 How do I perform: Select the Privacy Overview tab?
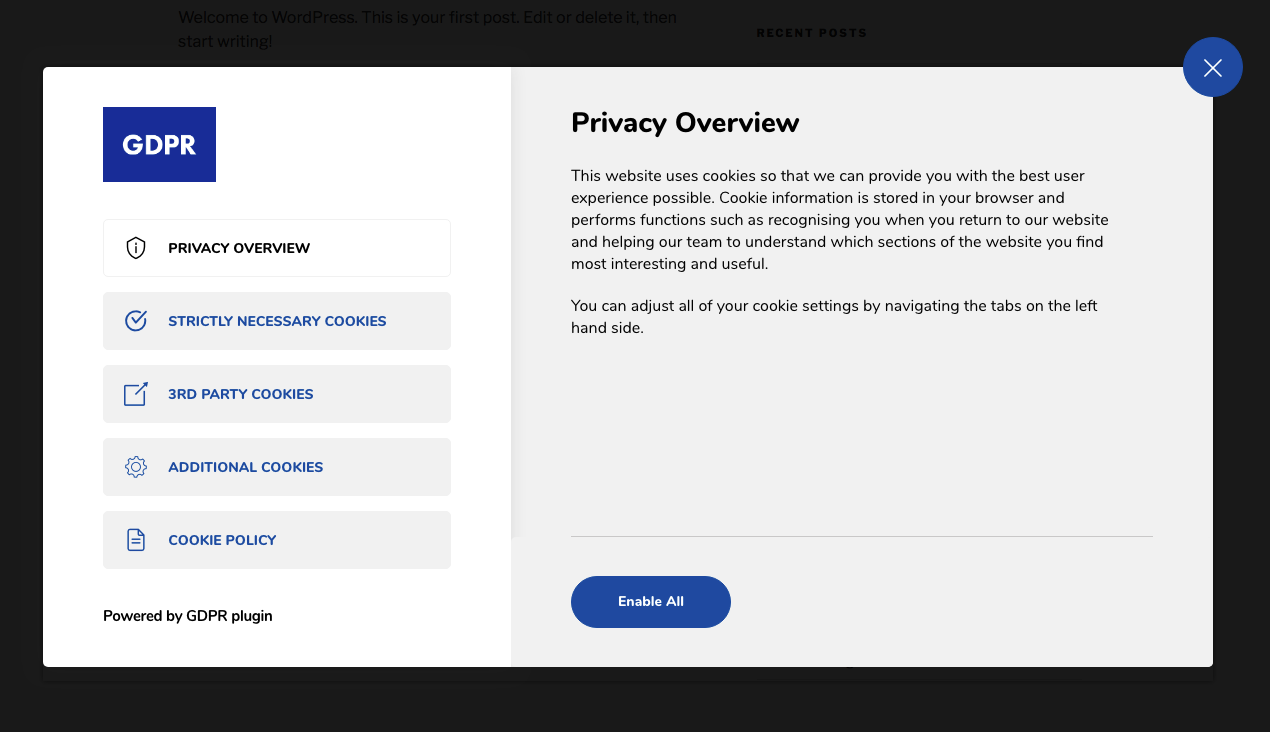click(239, 248)
